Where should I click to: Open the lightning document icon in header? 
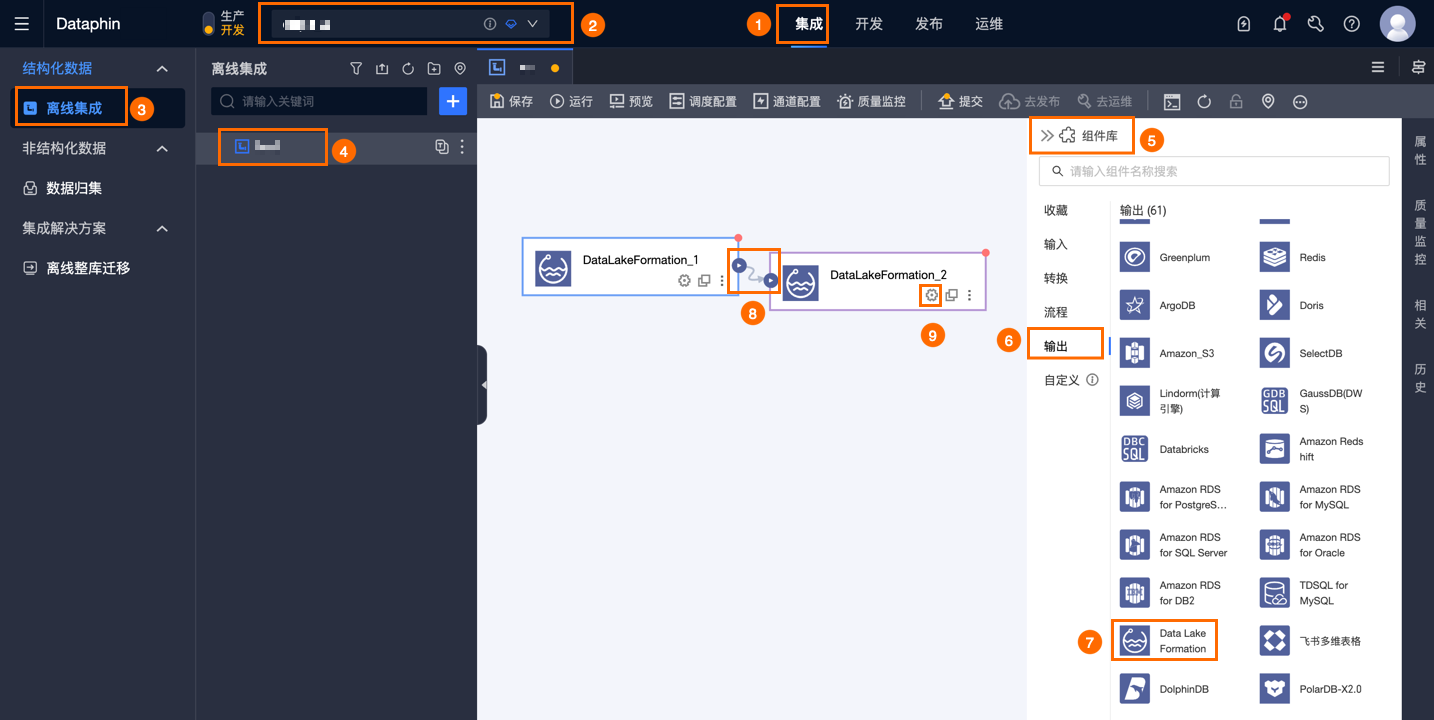1244,24
